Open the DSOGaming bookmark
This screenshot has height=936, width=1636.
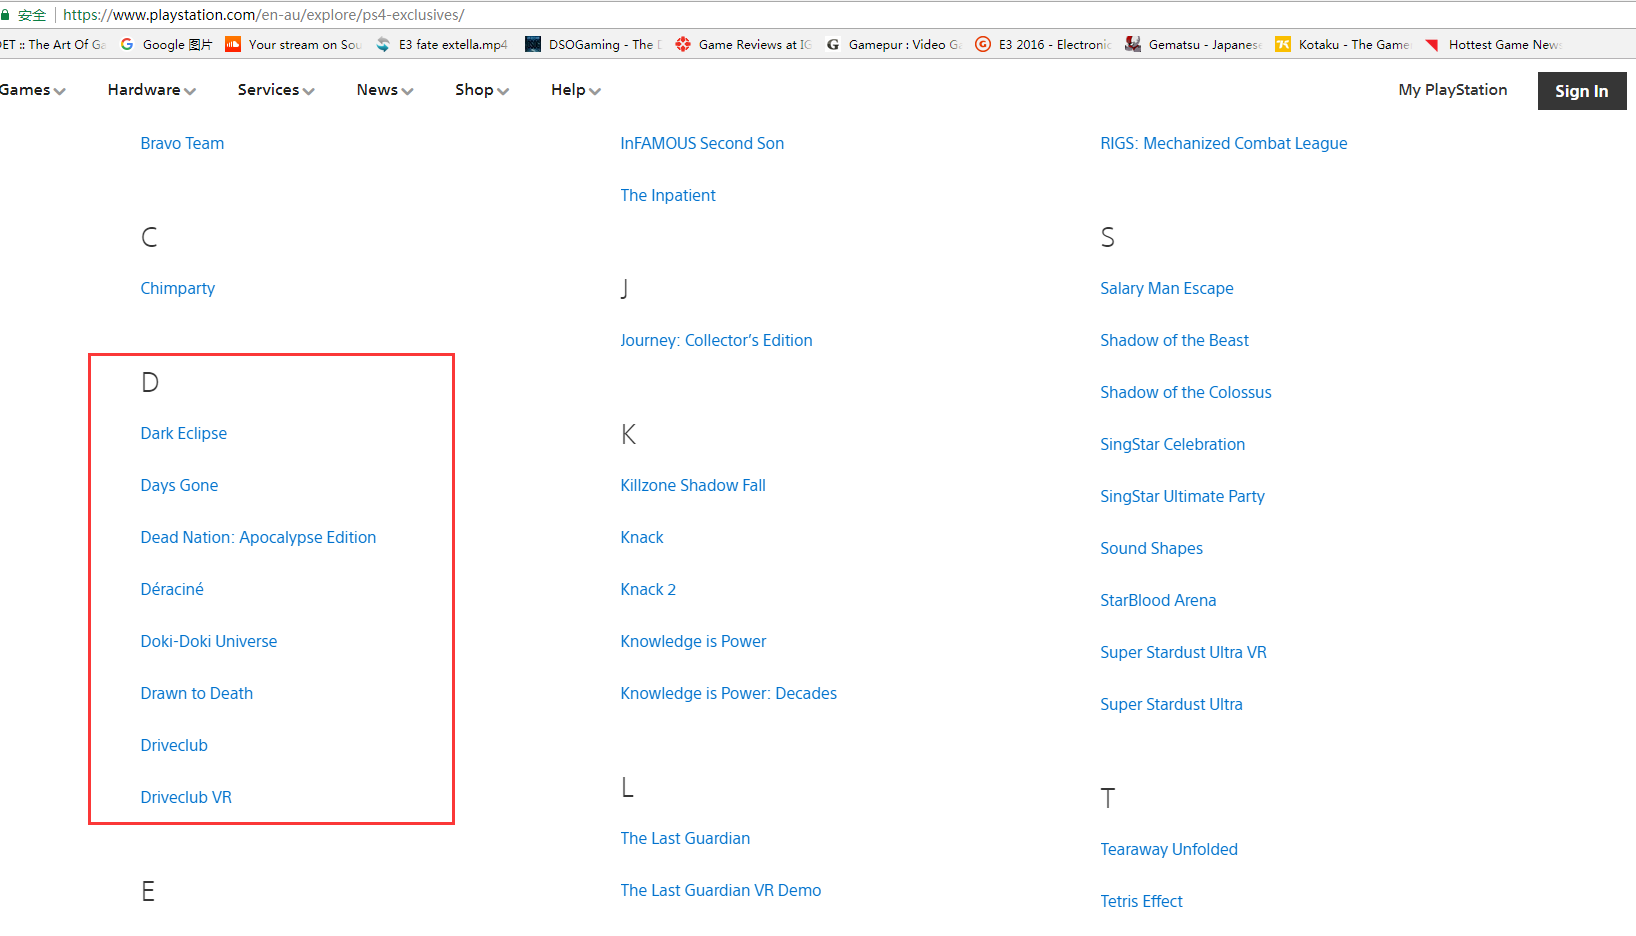pyautogui.click(x=593, y=44)
